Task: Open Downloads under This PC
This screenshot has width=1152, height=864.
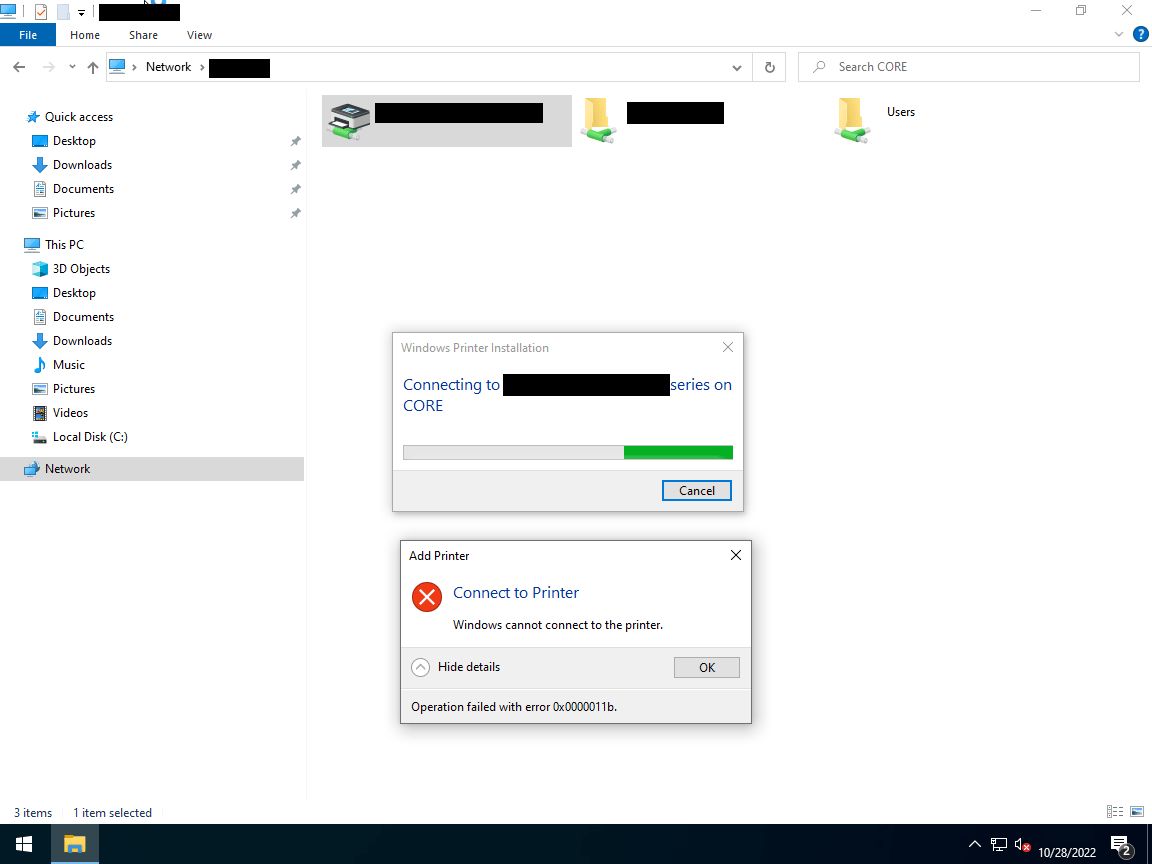Action: click(82, 341)
